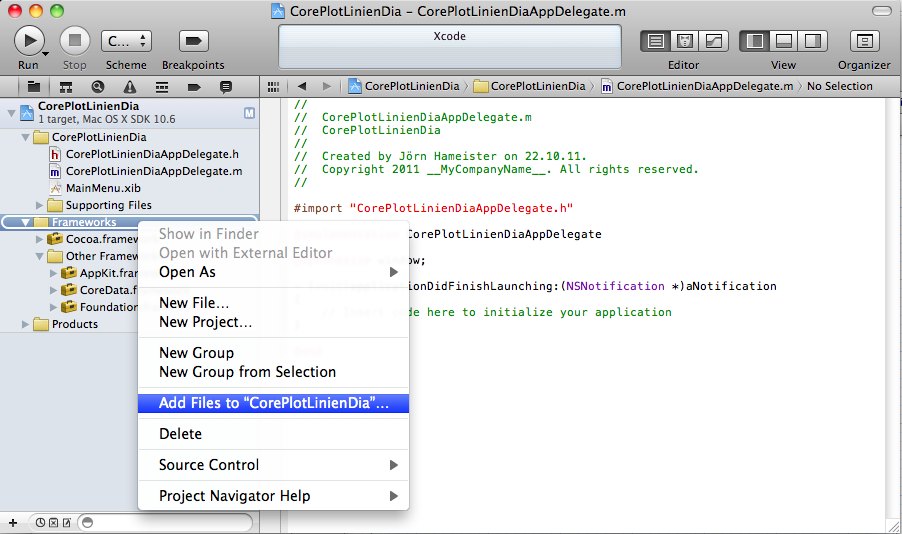The height and width of the screenshot is (534, 902).
Task: Select New Group from context menu
Action: (196, 353)
